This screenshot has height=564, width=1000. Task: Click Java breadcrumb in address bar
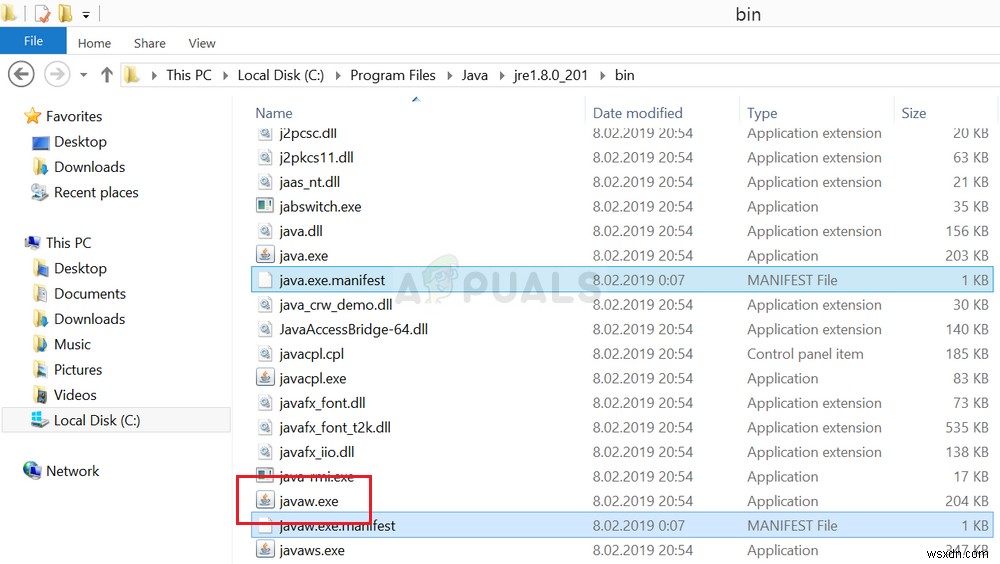click(x=474, y=75)
